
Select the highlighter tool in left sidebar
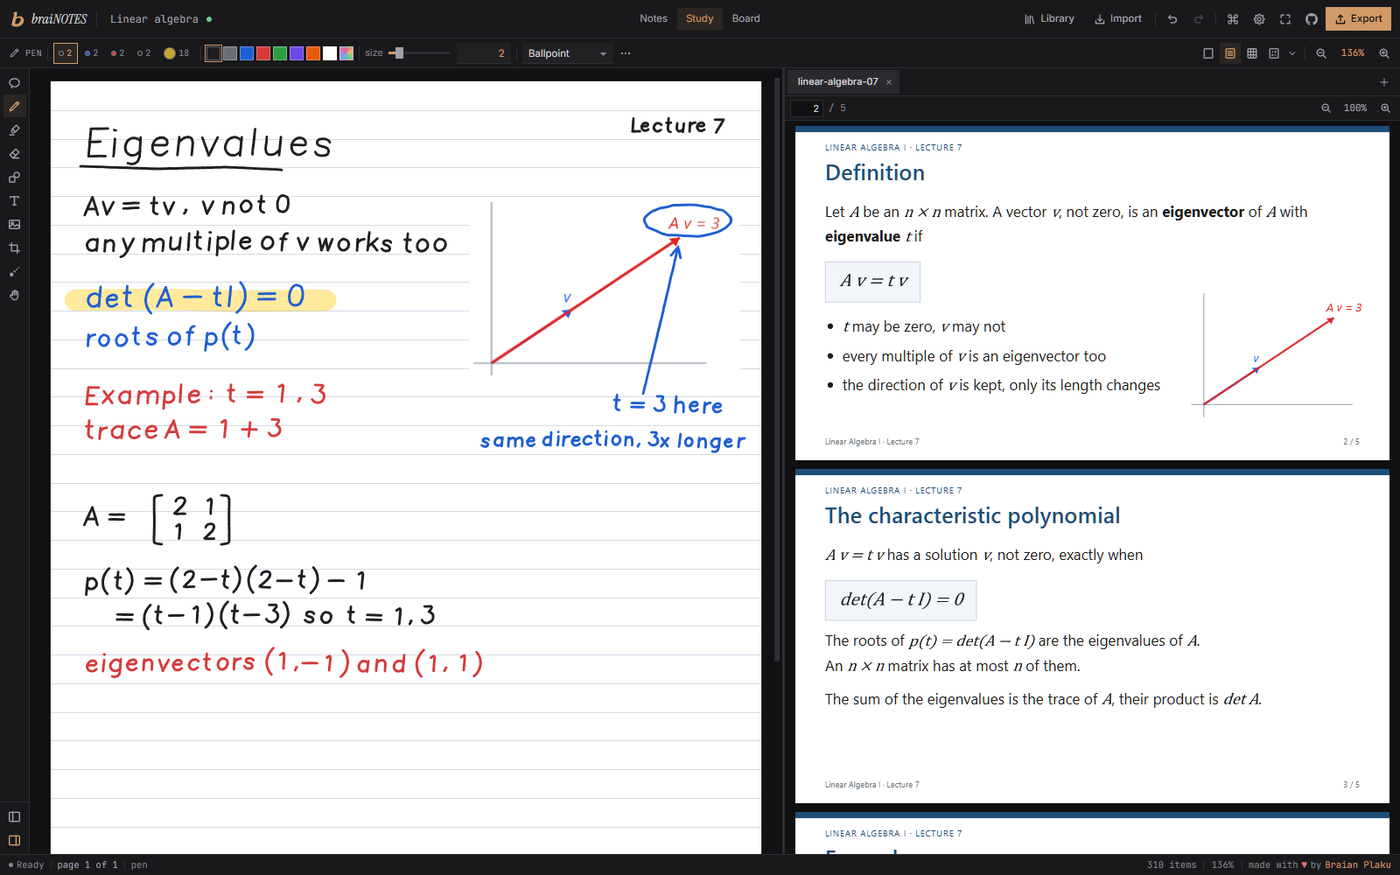click(x=14, y=130)
